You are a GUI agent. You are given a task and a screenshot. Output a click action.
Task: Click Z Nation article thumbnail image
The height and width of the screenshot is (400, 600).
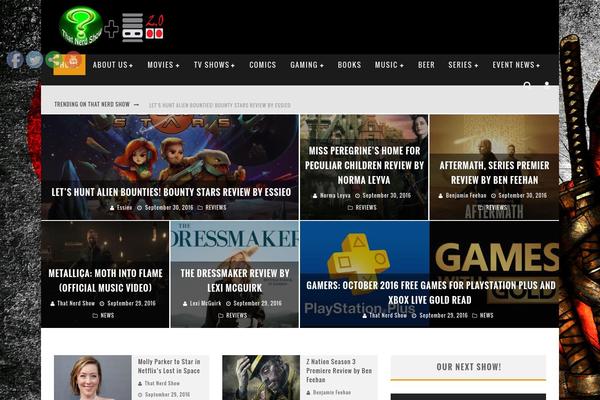[261, 377]
